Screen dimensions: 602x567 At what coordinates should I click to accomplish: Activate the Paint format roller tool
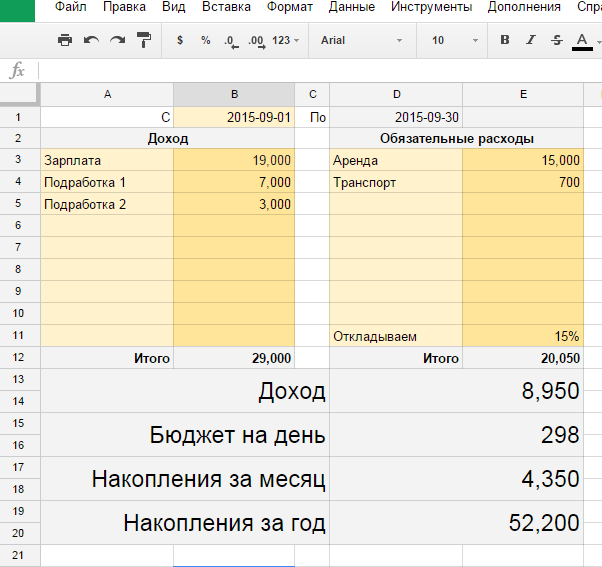click(144, 40)
